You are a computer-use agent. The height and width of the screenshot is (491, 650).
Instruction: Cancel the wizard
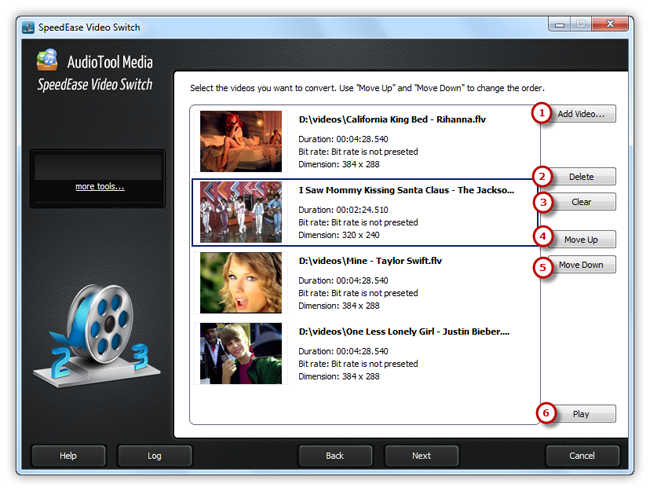582,456
